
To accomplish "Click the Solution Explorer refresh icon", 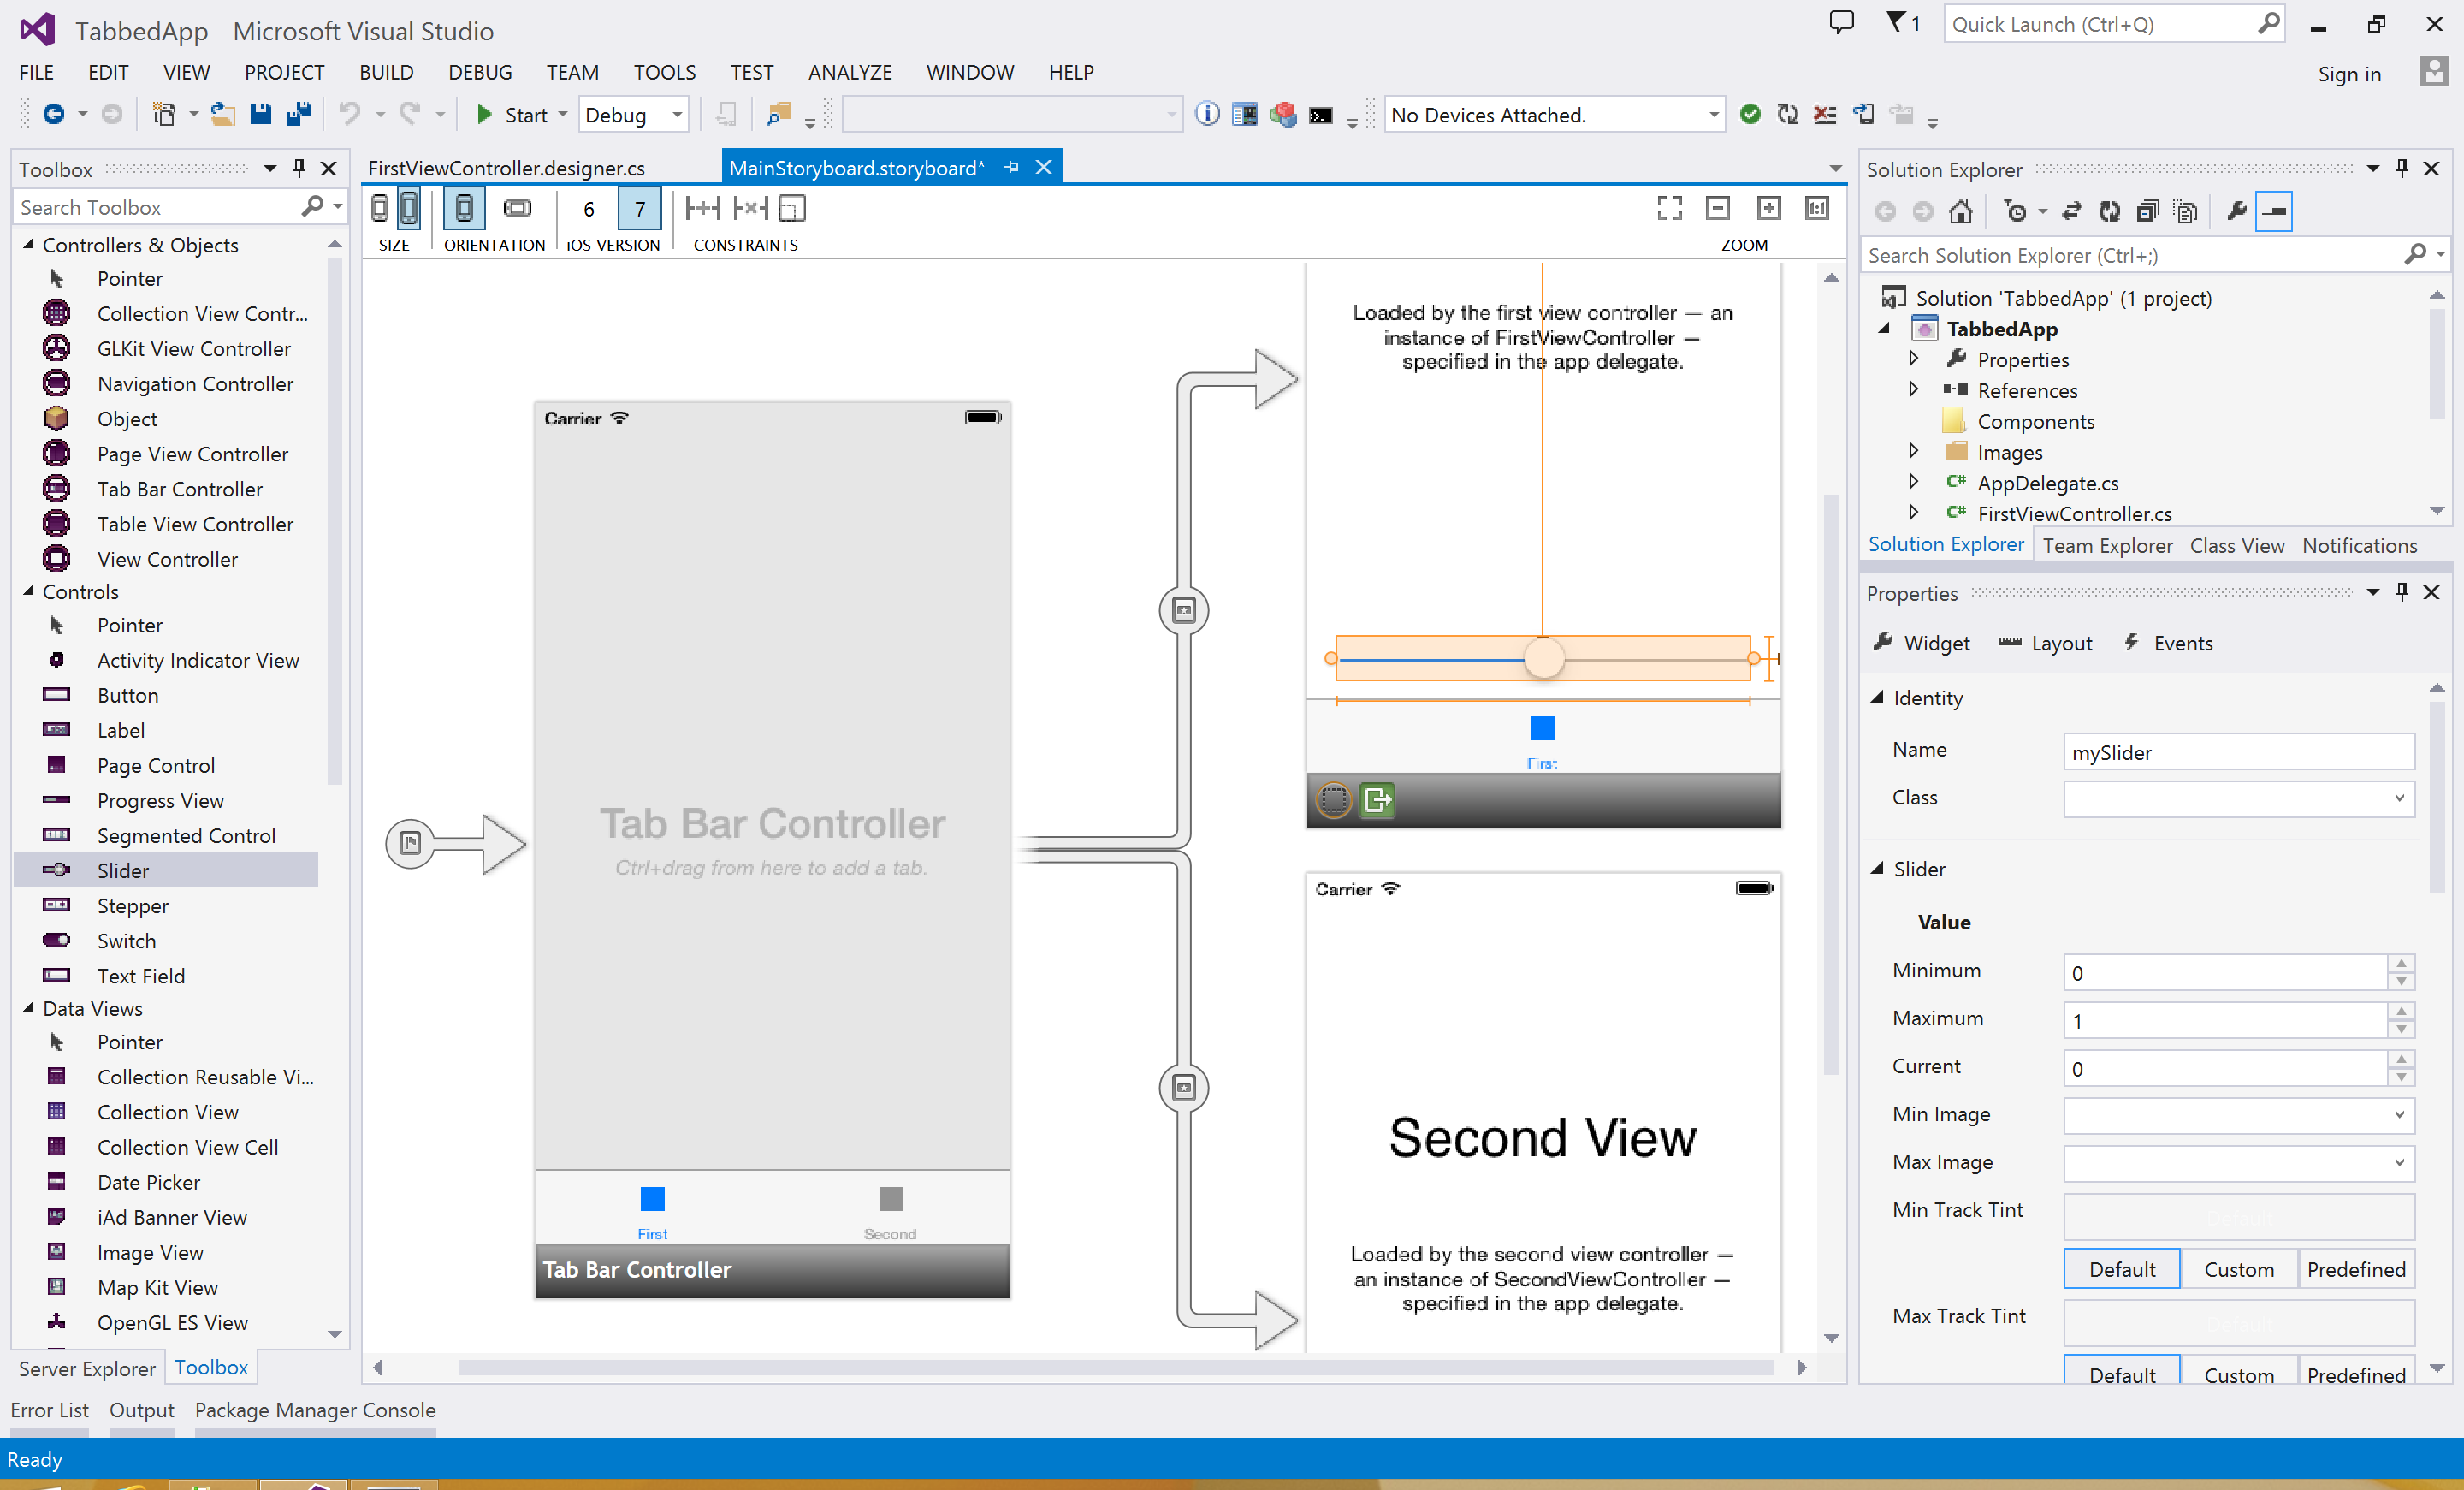I will pos(2112,210).
